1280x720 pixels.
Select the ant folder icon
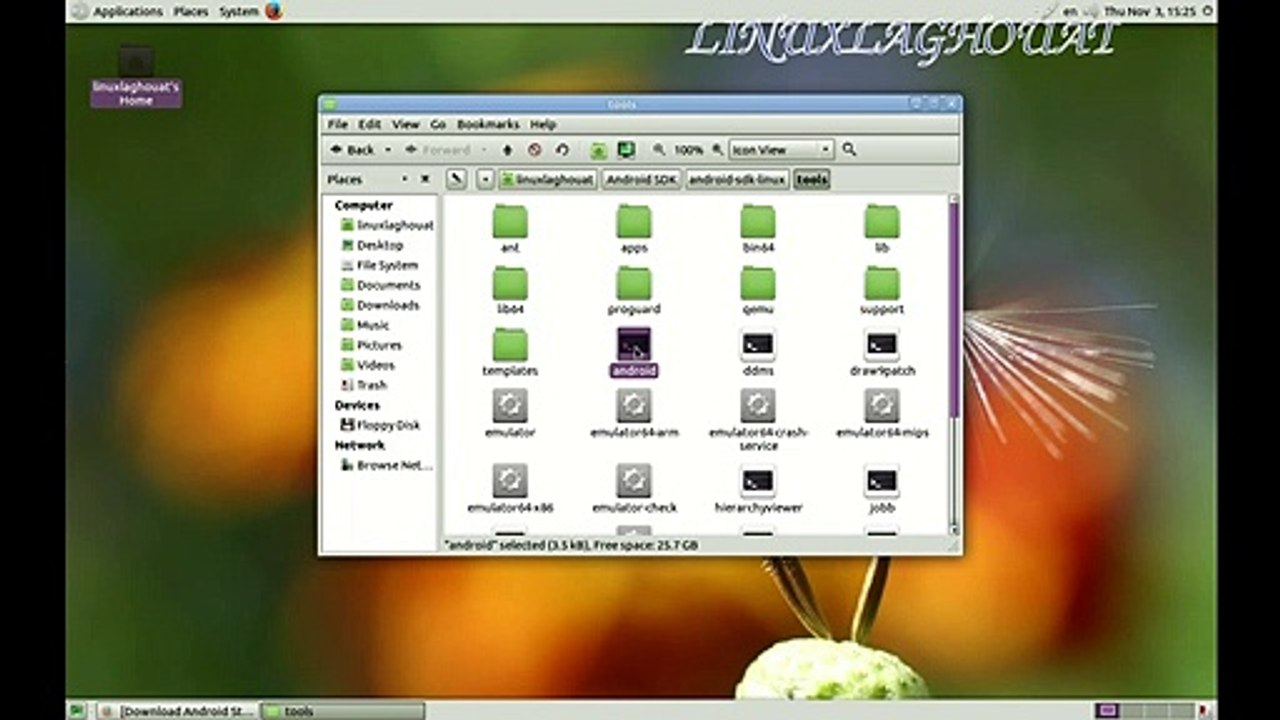[x=510, y=222]
